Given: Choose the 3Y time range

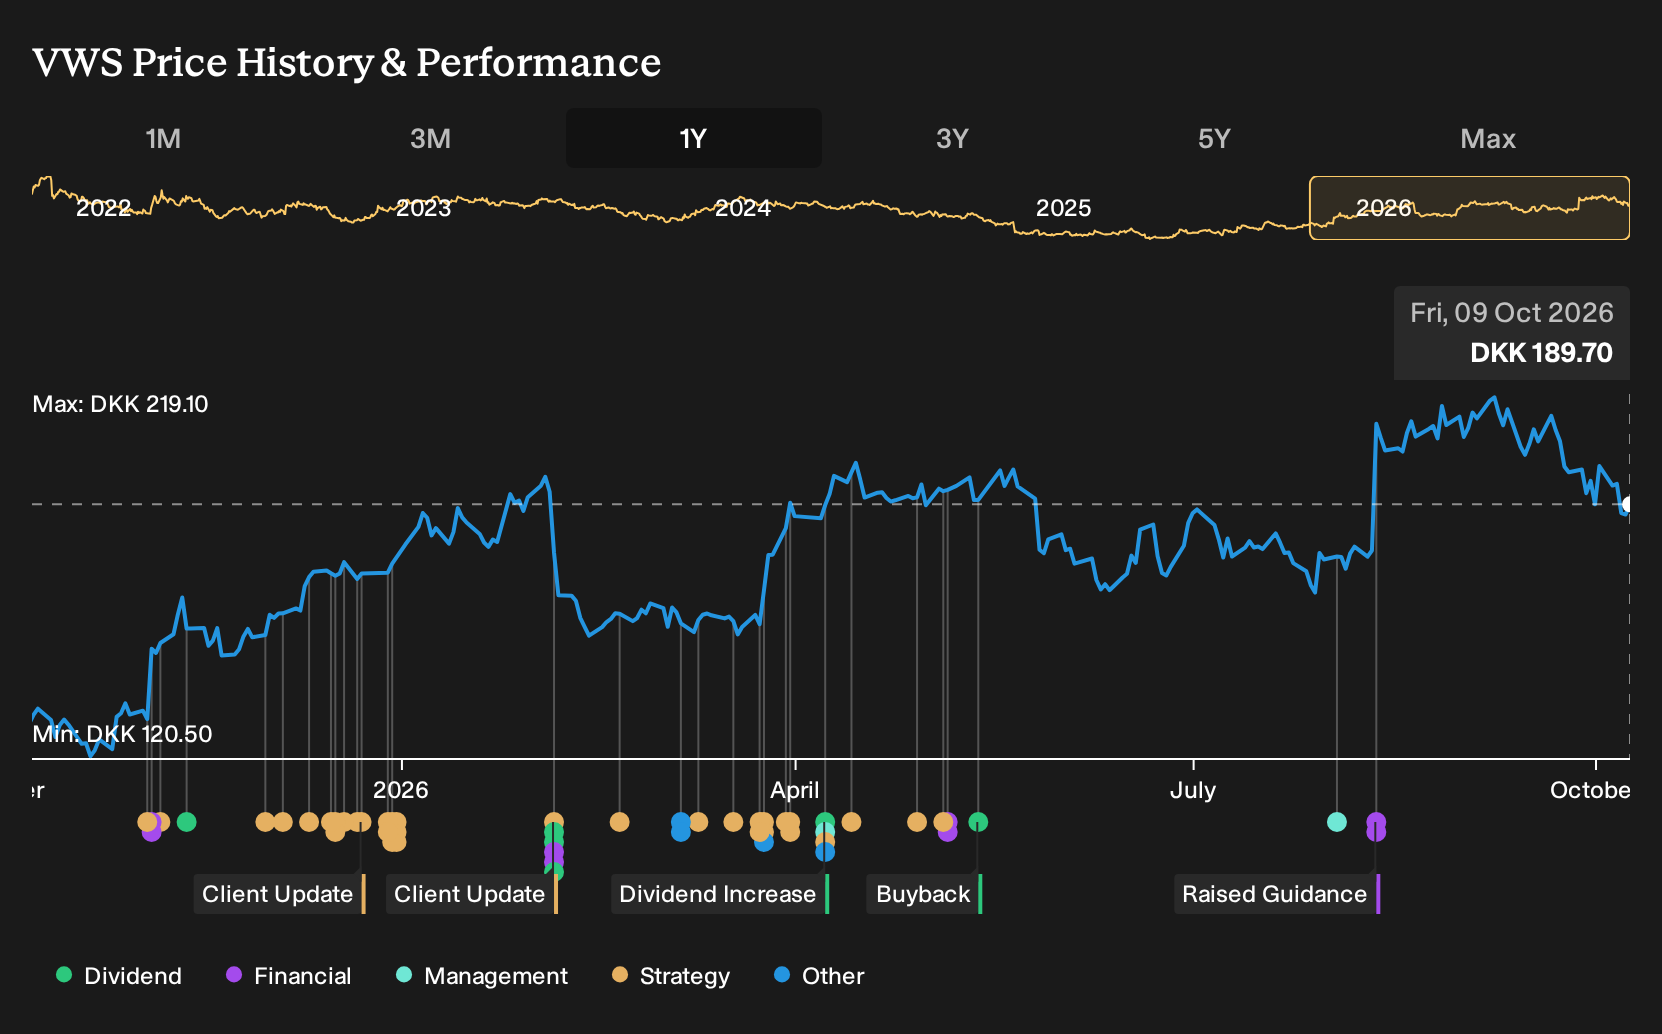Looking at the screenshot, I should tap(952, 138).
